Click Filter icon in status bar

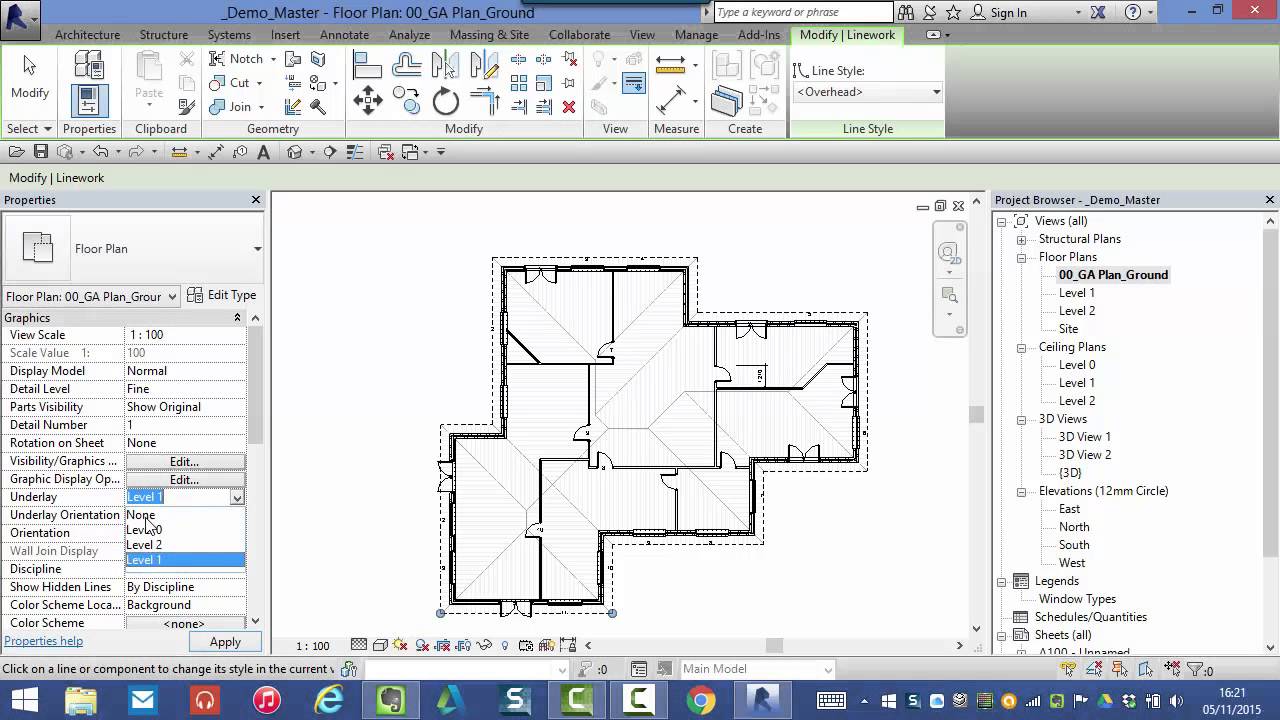pyautogui.click(x=1195, y=670)
